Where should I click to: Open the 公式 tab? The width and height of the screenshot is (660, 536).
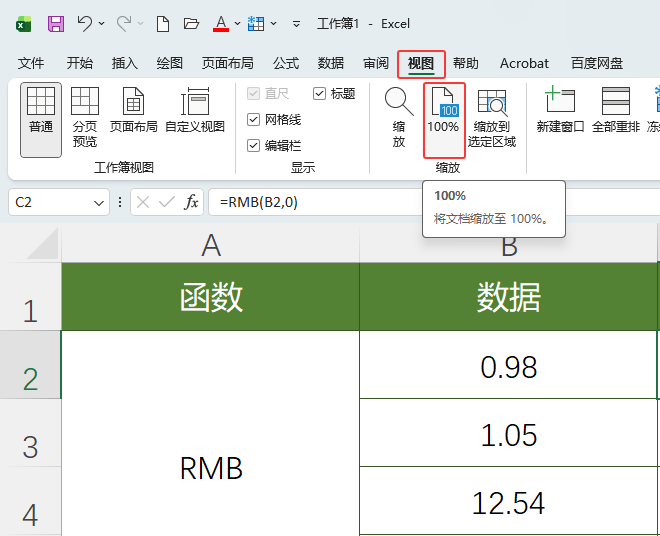click(x=286, y=63)
